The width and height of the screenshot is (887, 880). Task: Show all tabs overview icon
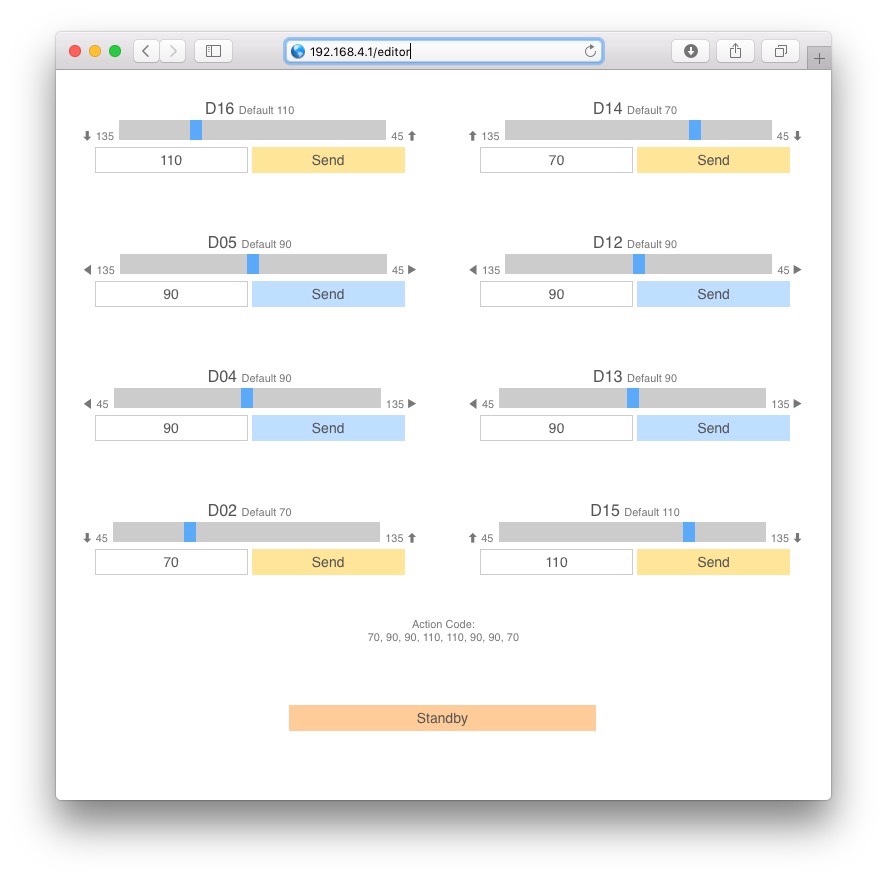pyautogui.click(x=780, y=51)
